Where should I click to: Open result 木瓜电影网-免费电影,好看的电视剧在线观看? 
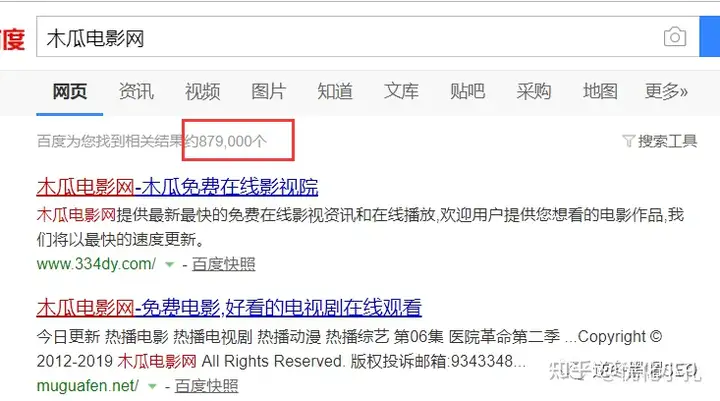click(229, 308)
